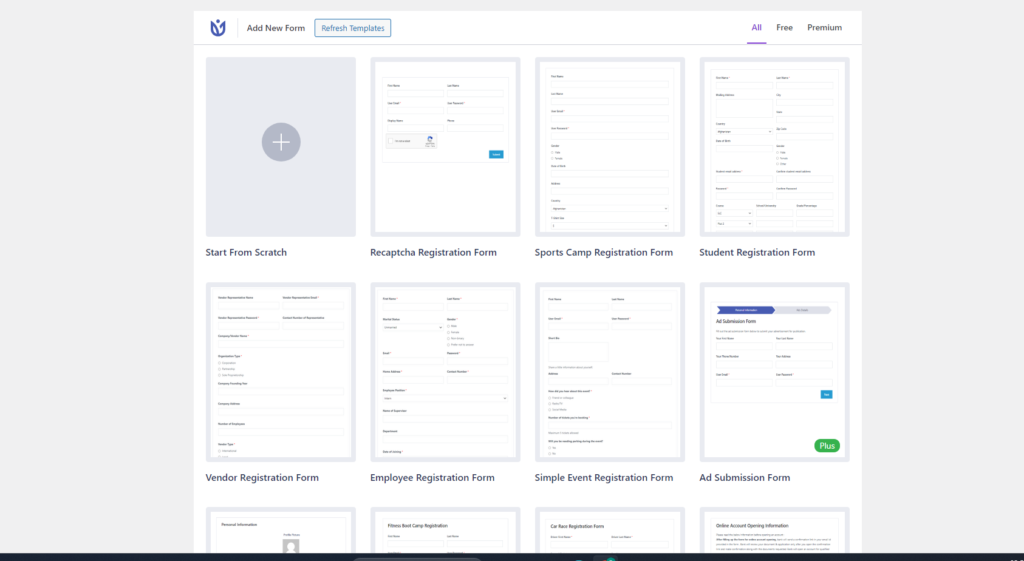Choose the Sports Camp Registration Form template
Image resolution: width=1024 pixels, height=561 pixels.
pos(609,147)
